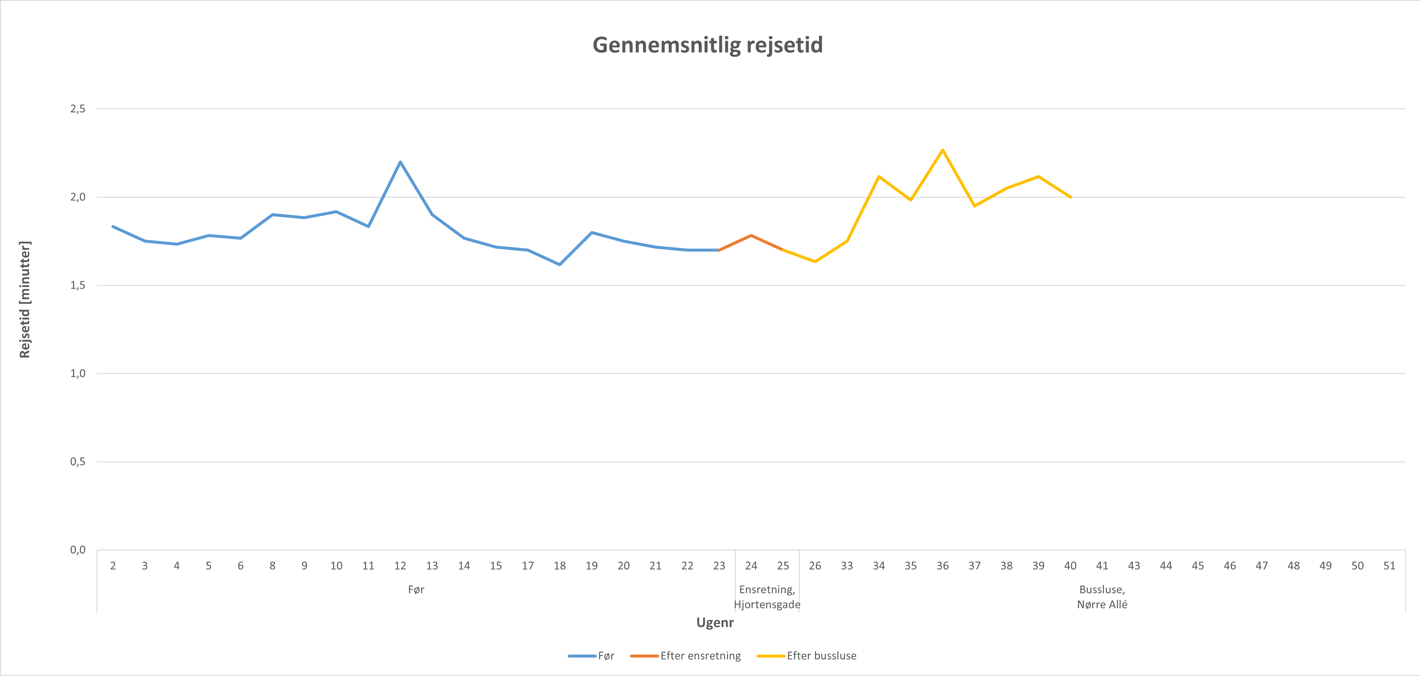The image size is (1420, 676).
Task: Click the yellow line endpoint at week 40
Action: coord(1070,197)
